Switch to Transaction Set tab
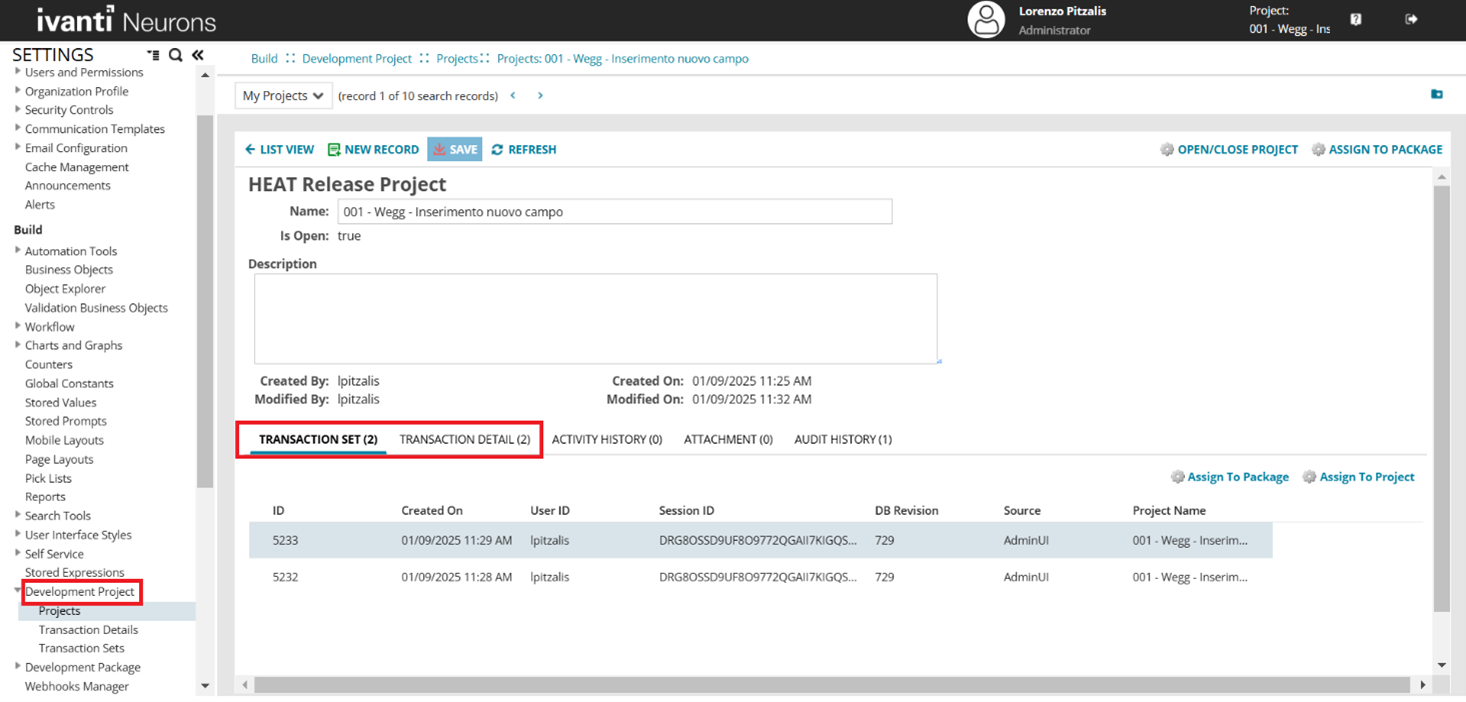 (318, 439)
